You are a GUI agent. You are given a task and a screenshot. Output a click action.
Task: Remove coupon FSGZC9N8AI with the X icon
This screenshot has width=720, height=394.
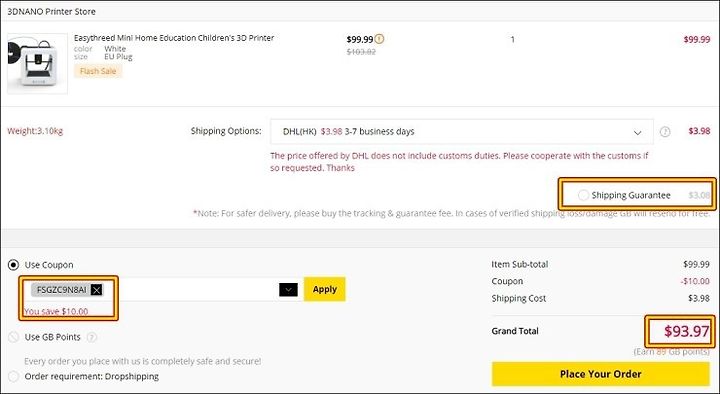coord(96,290)
